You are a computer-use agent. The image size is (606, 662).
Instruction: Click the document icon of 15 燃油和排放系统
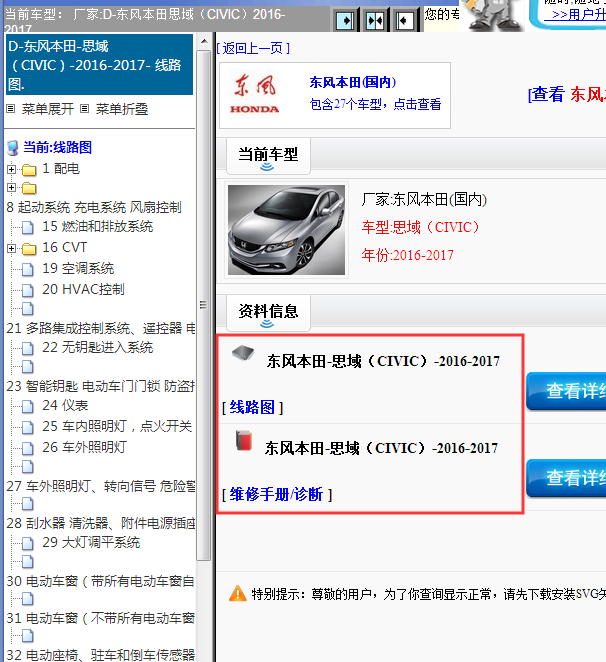pos(28,228)
